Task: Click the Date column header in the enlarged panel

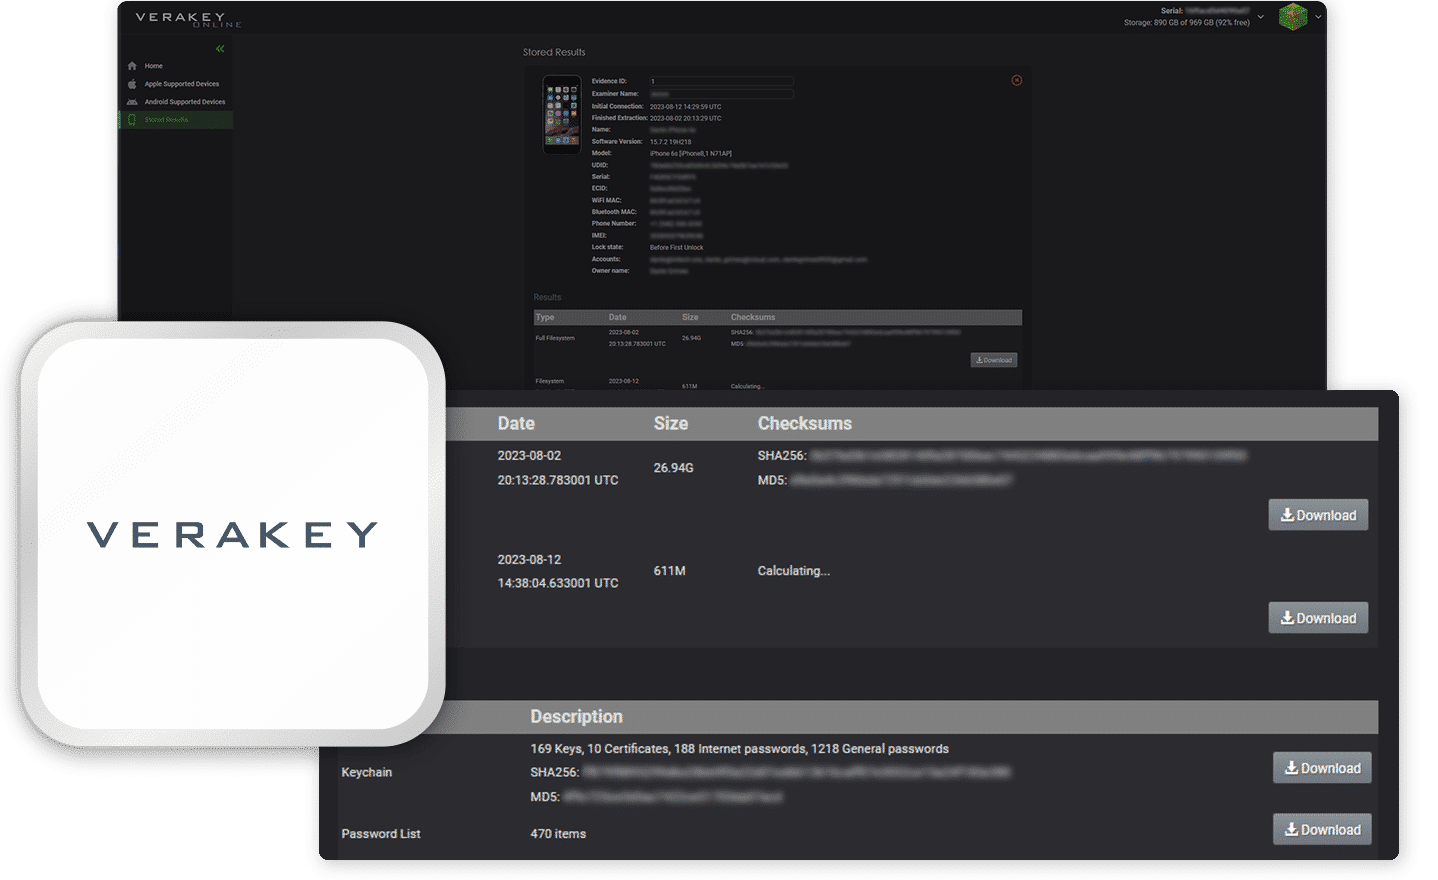Action: click(516, 424)
